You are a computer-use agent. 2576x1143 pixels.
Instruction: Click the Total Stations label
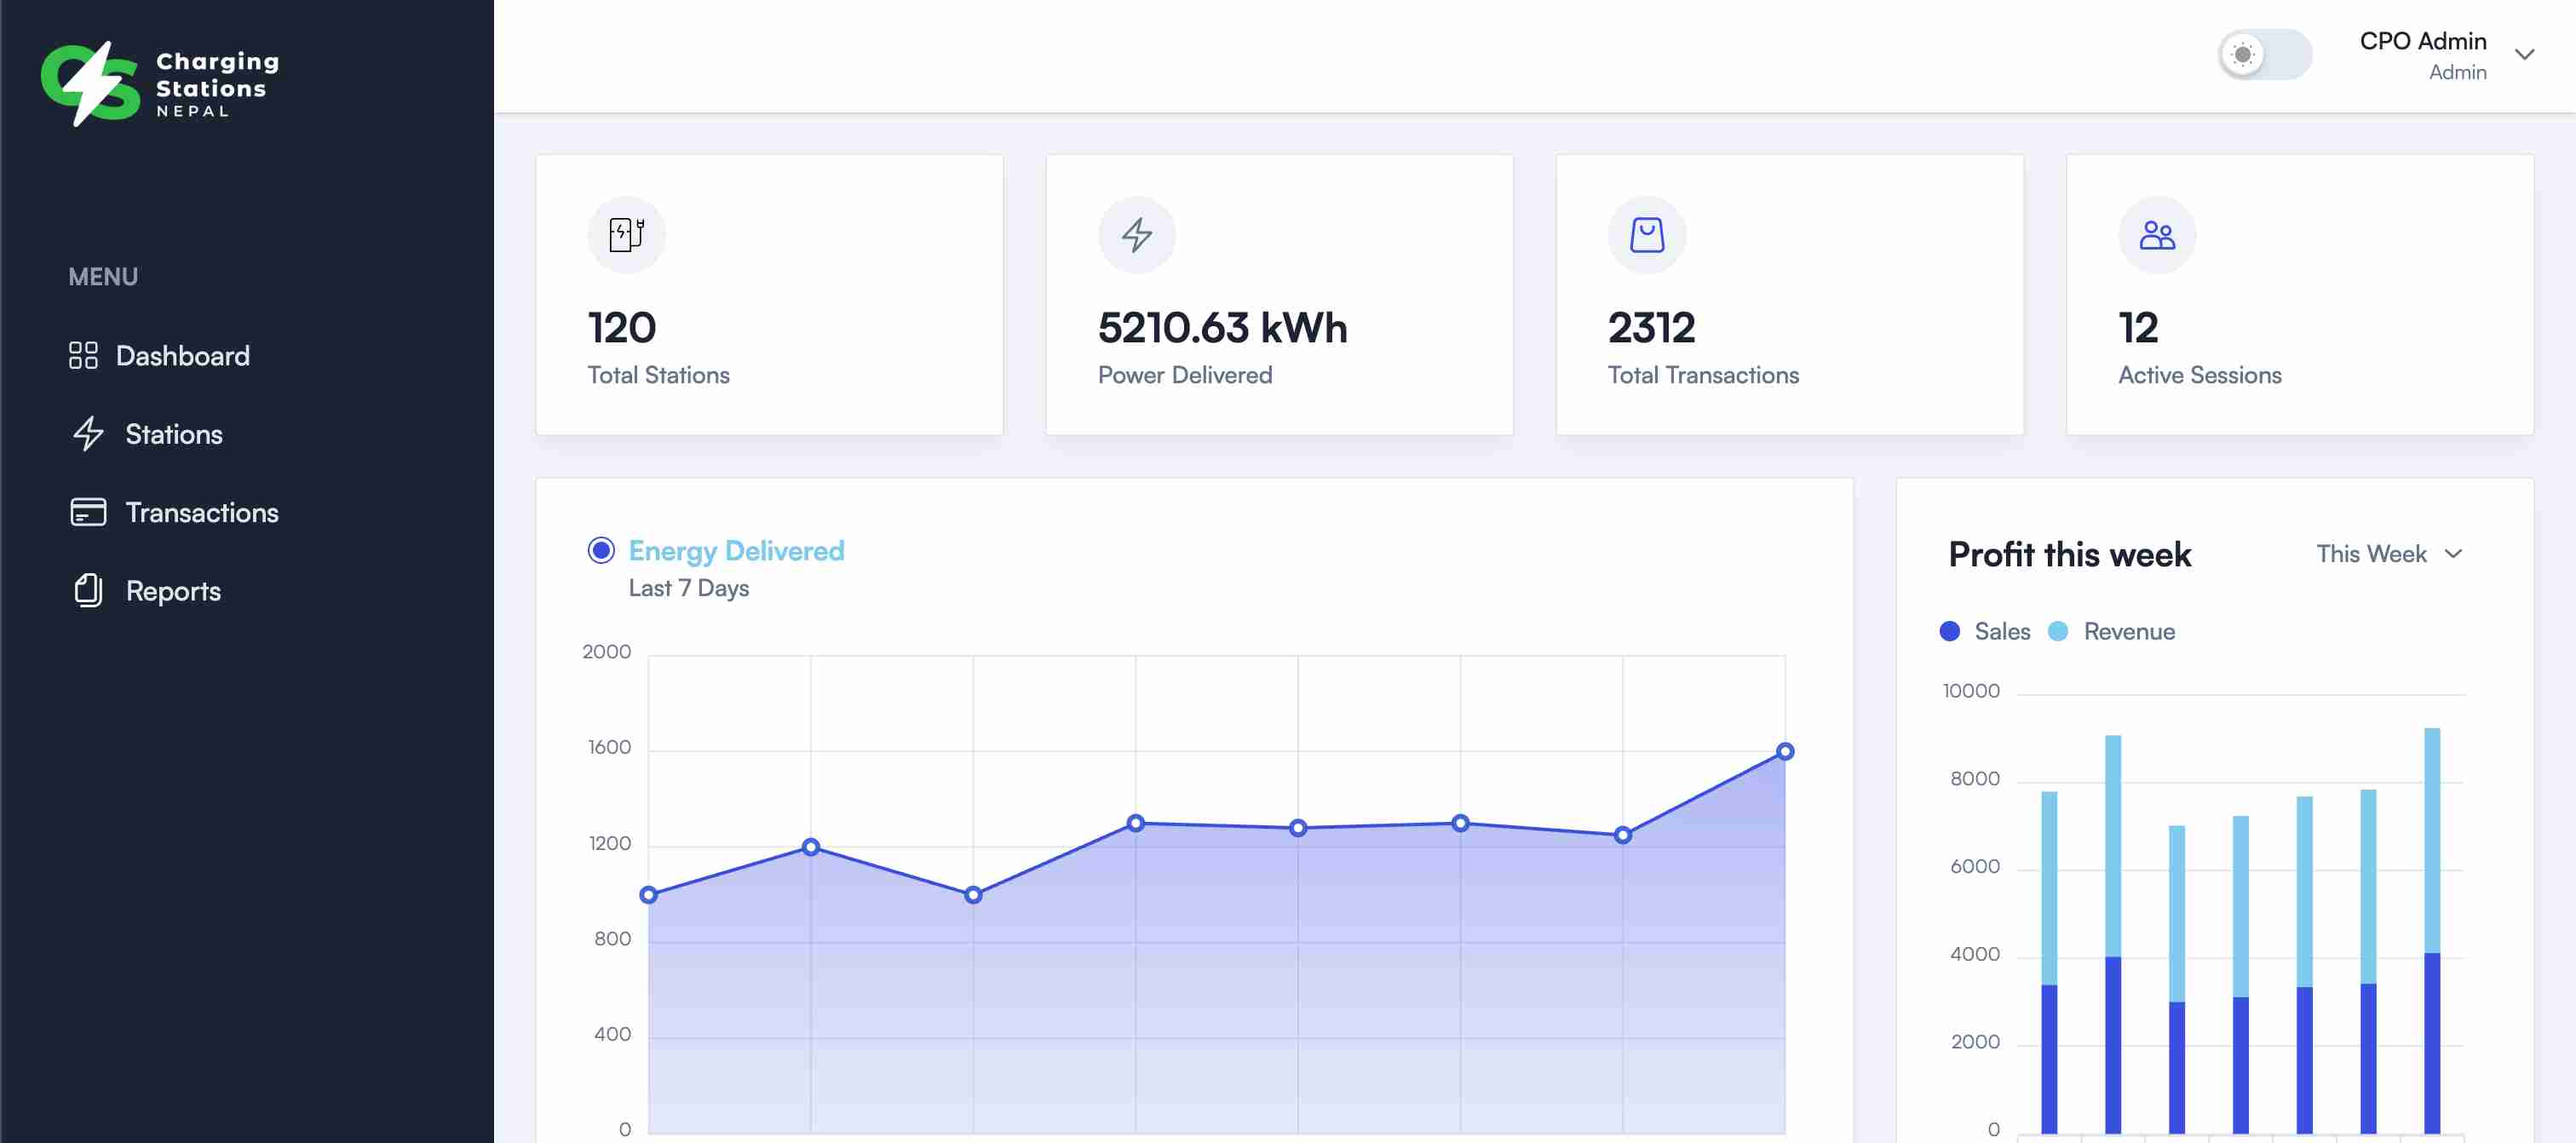(x=658, y=375)
